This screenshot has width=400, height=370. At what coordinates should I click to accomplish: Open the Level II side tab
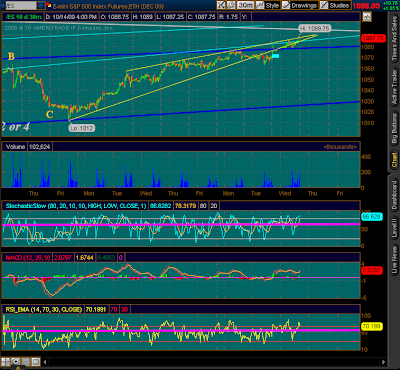pos(394,227)
